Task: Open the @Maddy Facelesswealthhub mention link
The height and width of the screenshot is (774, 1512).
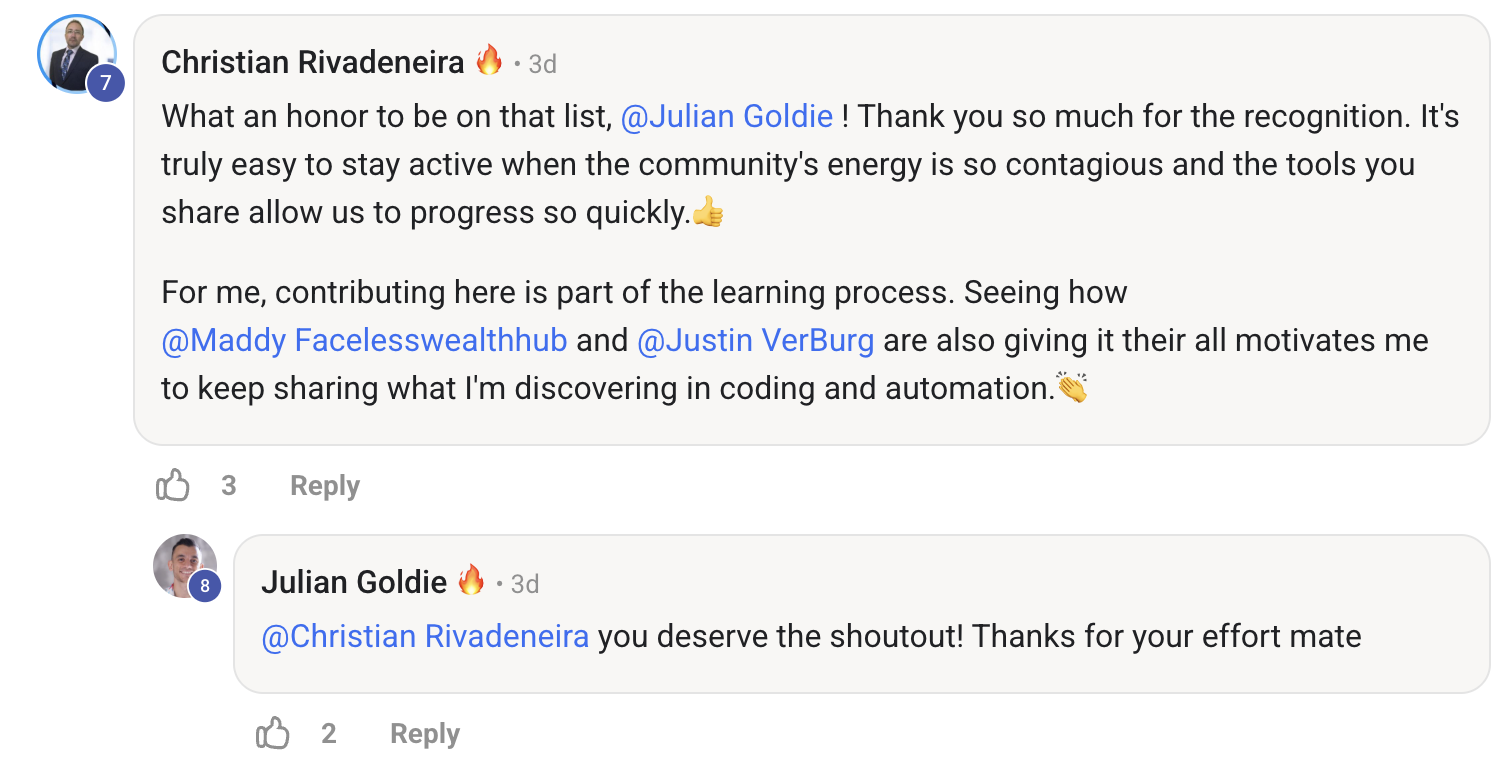Action: point(364,341)
